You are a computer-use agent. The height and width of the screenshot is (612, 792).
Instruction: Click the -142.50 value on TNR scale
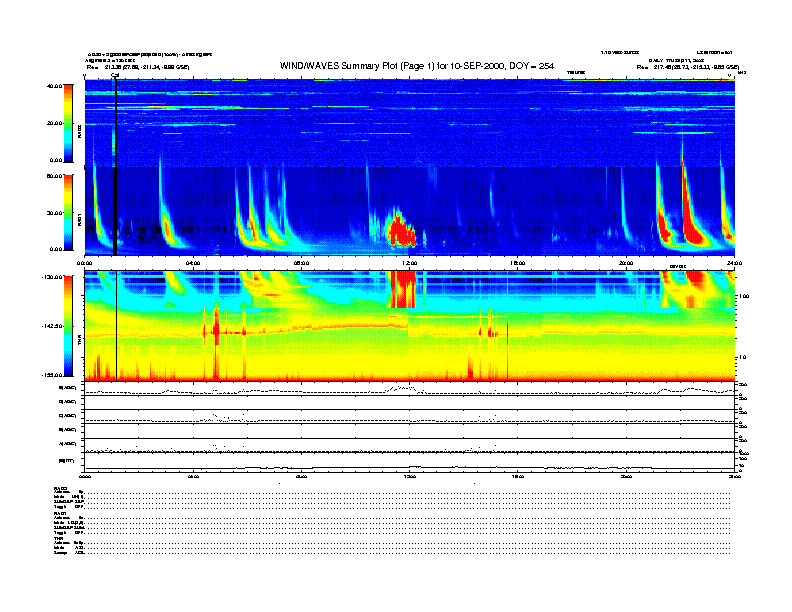click(x=52, y=326)
